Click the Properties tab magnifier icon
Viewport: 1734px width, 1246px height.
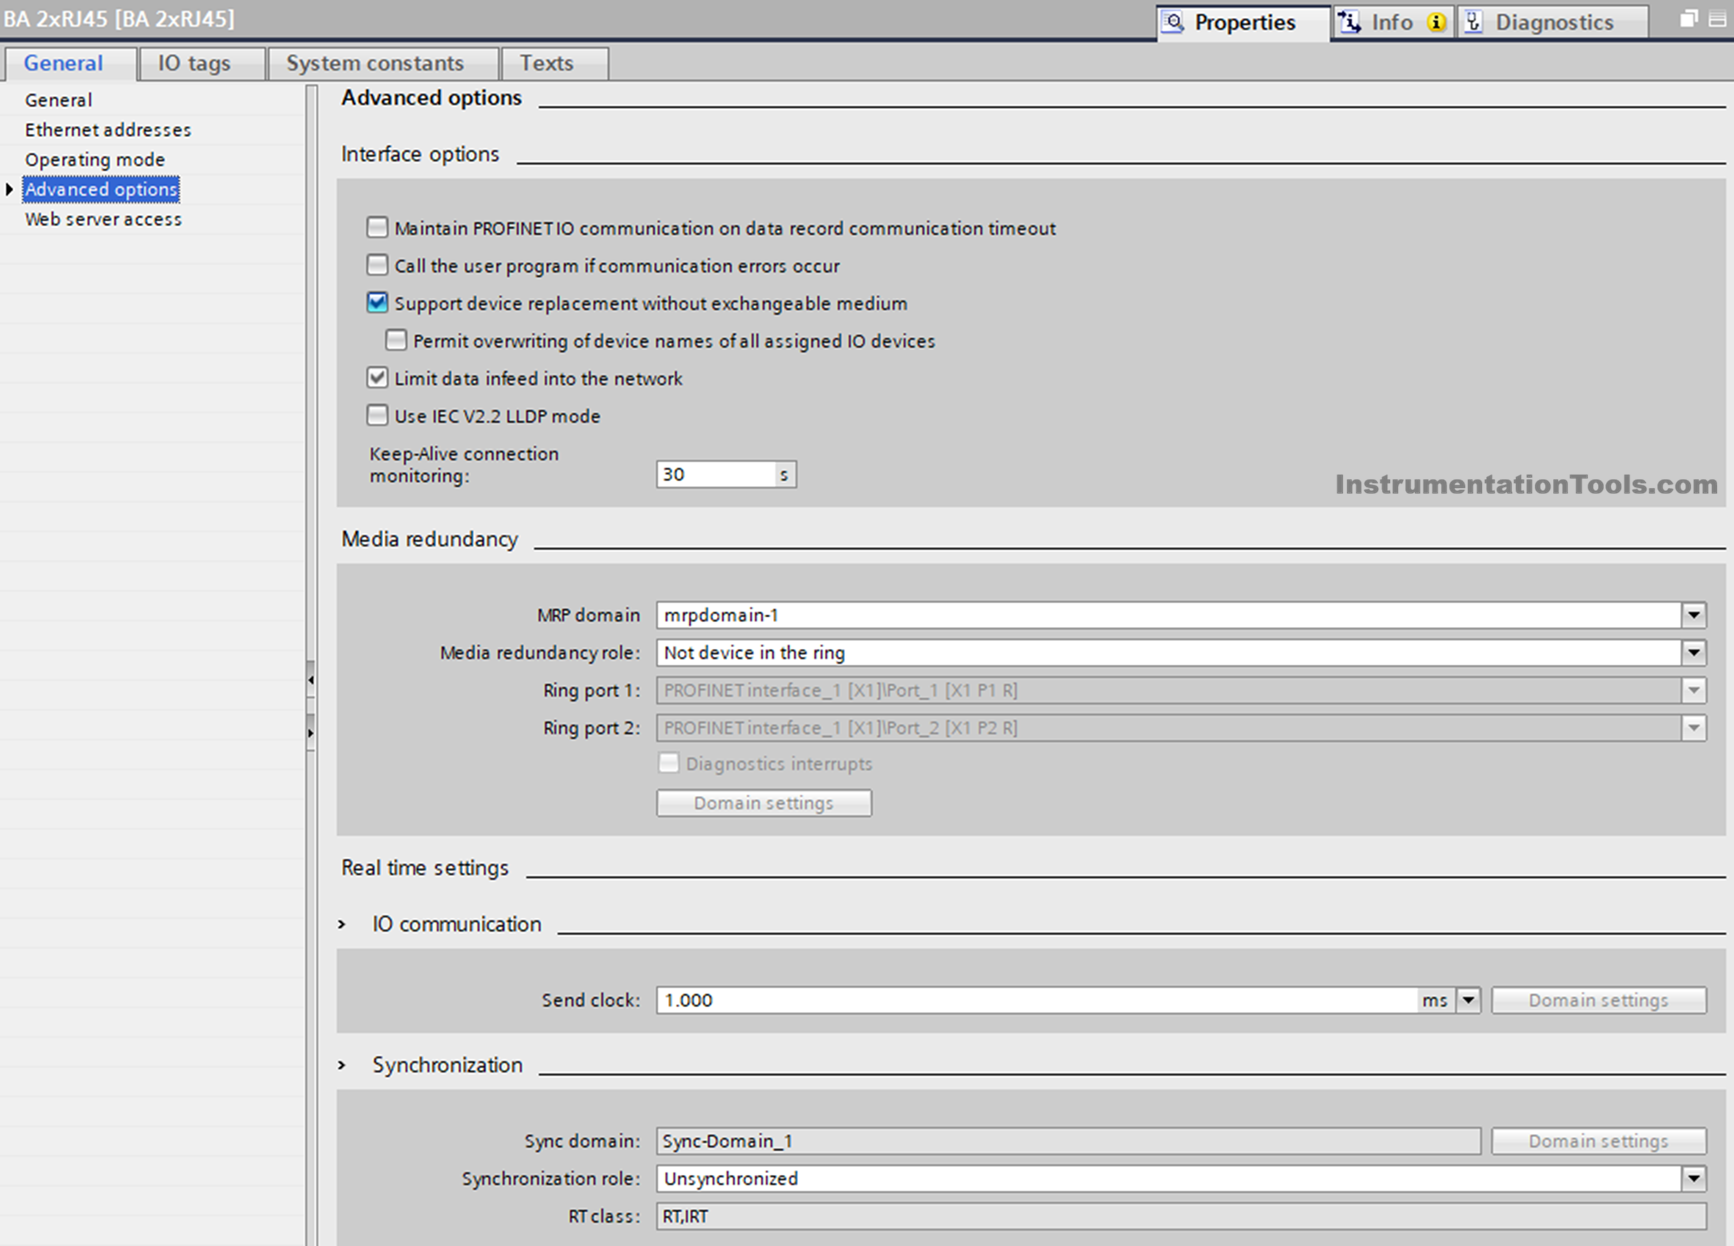coord(1174,22)
